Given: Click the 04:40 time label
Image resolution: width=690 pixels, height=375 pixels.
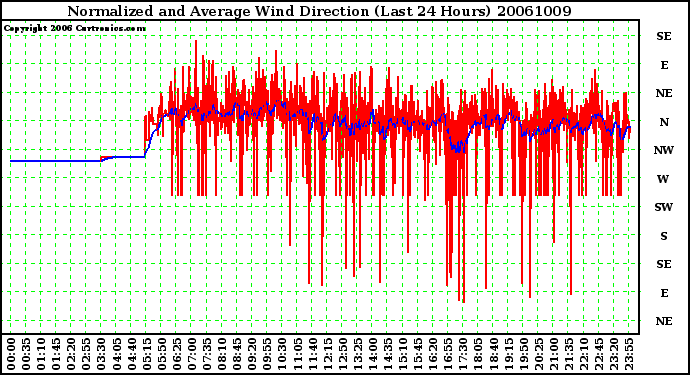Looking at the screenshot, I should [132, 354].
